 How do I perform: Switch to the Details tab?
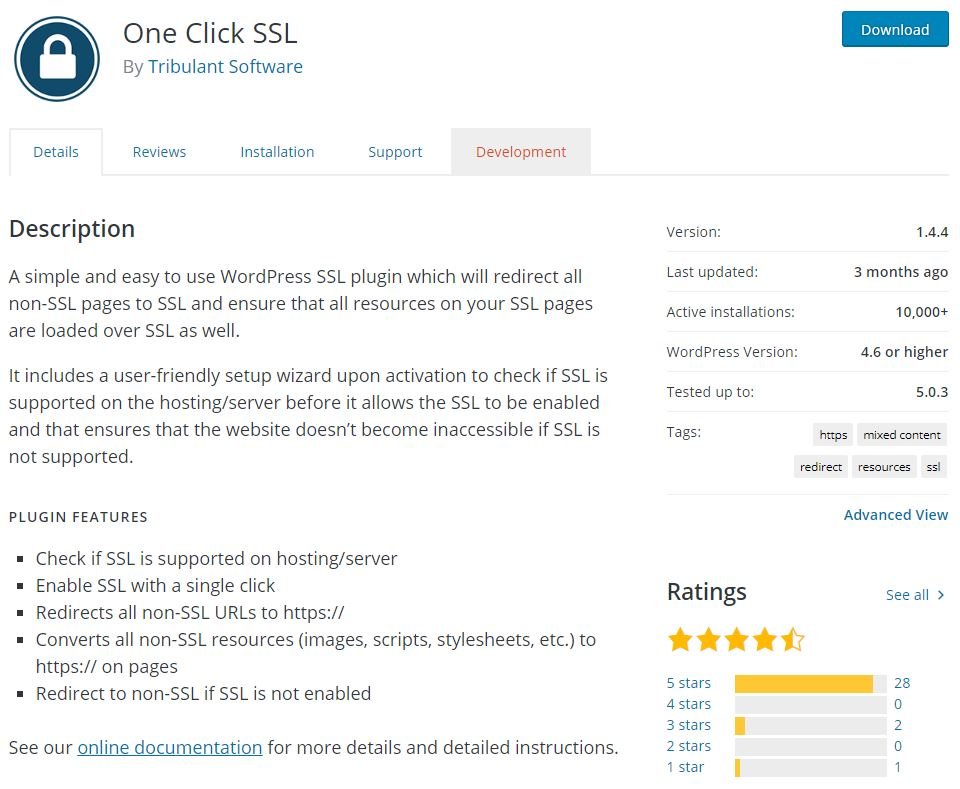[x=56, y=152]
